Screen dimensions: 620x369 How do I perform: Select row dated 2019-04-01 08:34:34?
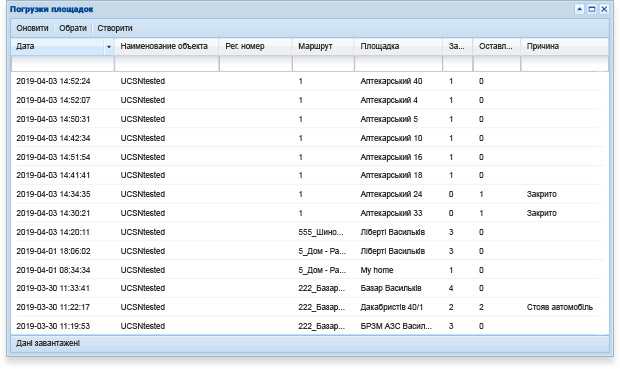click(x=310, y=270)
